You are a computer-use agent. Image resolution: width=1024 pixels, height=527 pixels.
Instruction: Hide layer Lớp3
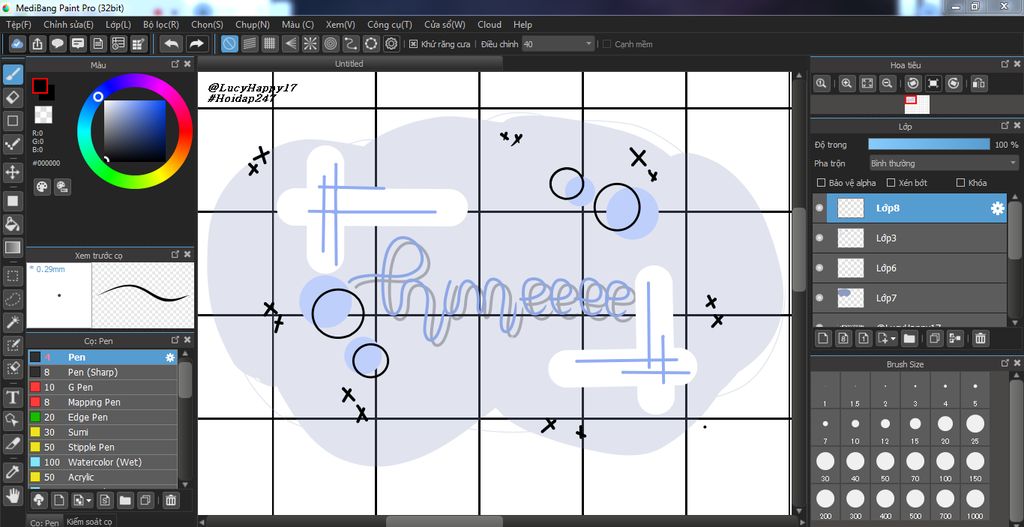point(820,238)
